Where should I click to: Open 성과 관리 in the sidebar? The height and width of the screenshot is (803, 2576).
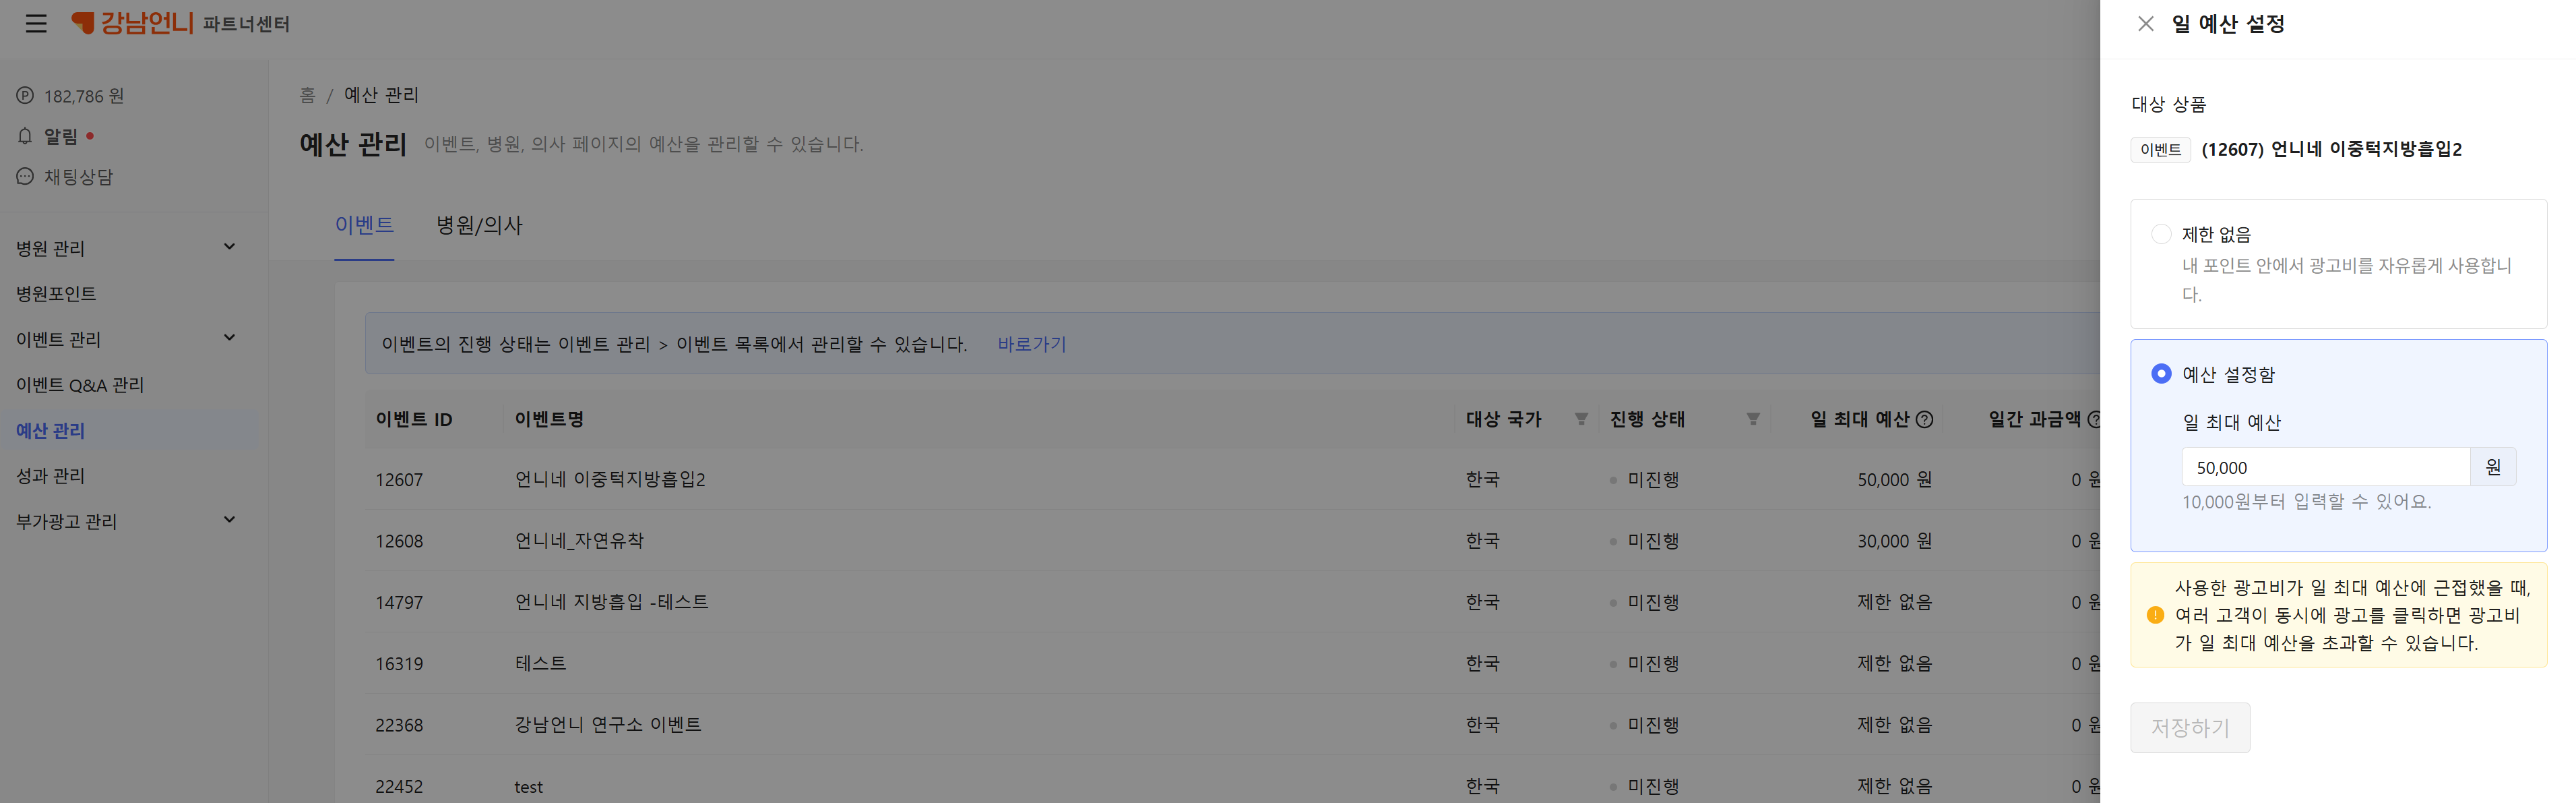coord(50,476)
